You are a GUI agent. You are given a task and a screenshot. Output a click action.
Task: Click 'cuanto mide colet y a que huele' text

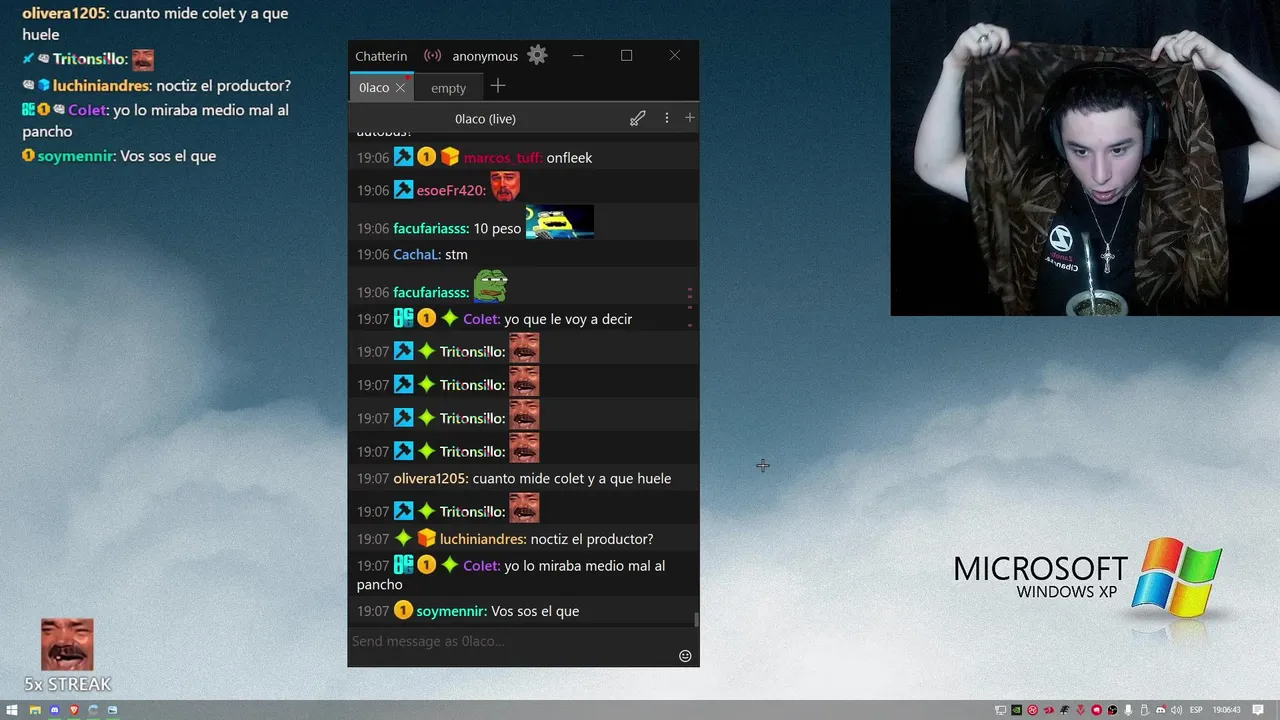[x=572, y=478]
